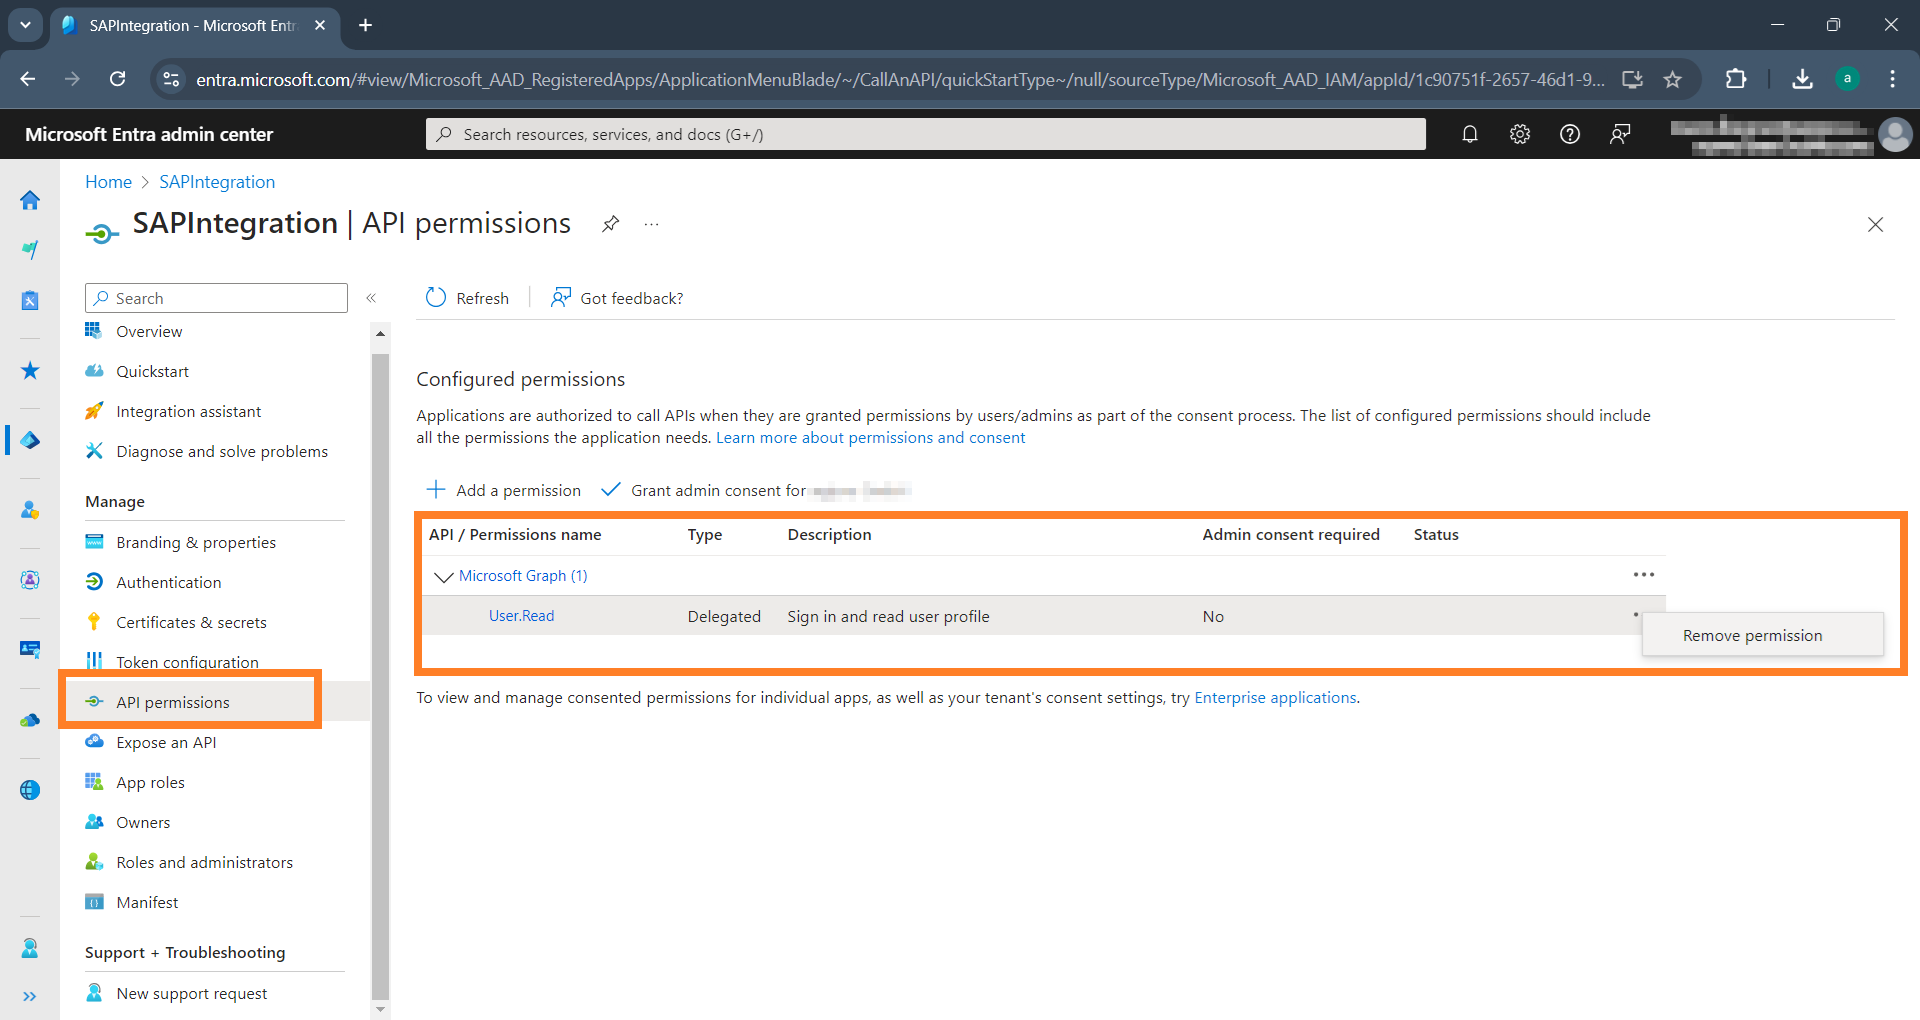Open the Home icon in left rail
Image resolution: width=1920 pixels, height=1020 pixels.
tap(30, 200)
